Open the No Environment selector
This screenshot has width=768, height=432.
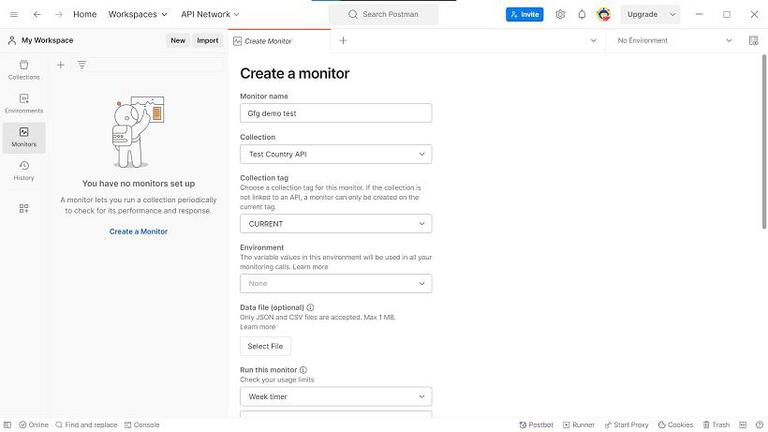coord(674,41)
